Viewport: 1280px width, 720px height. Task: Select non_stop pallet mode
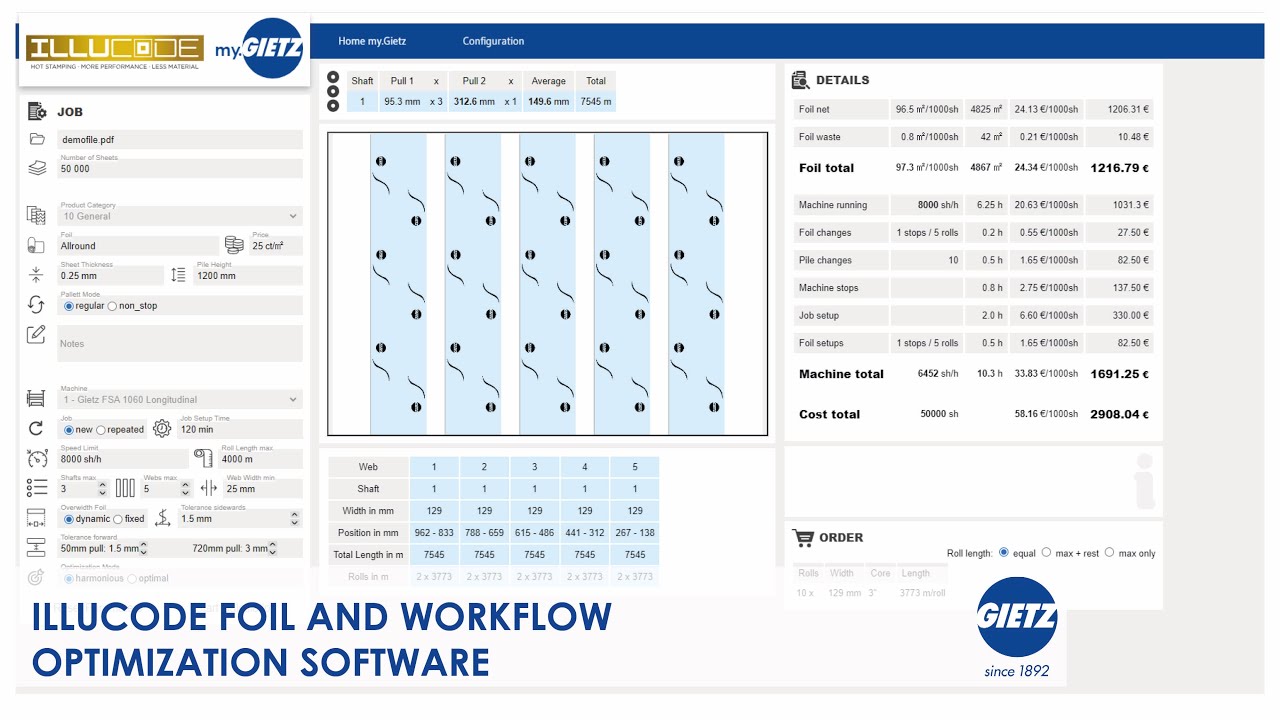coord(112,306)
